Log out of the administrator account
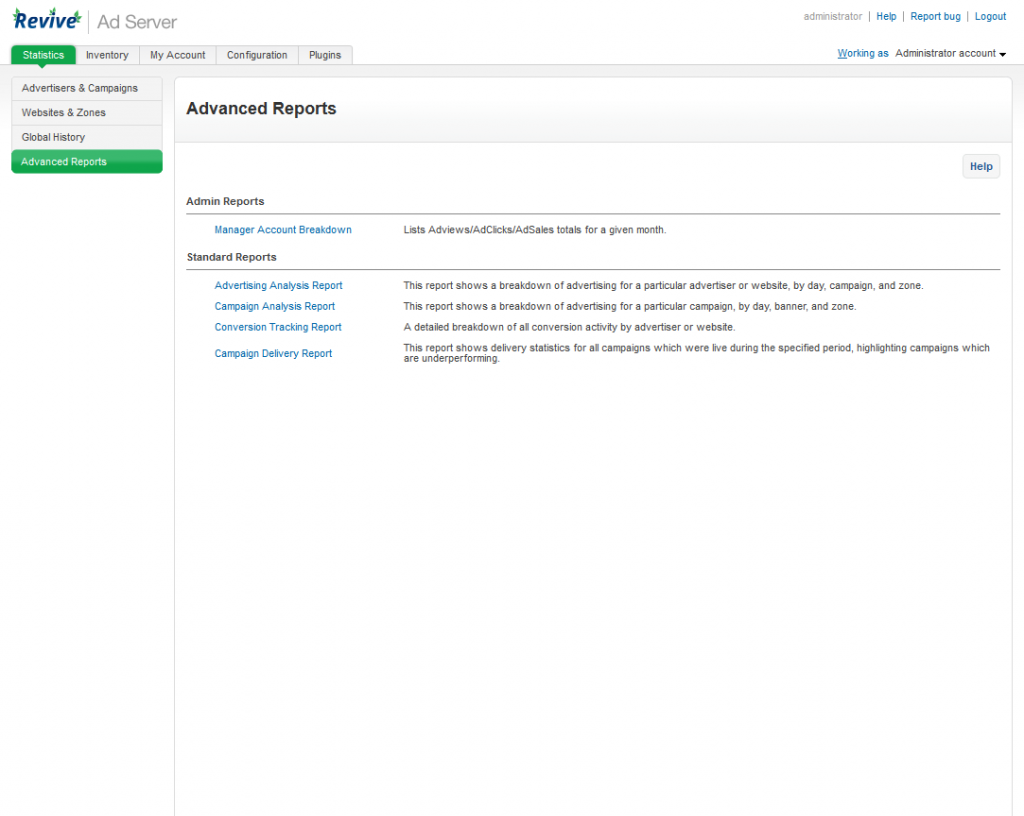This screenshot has height=816, width=1024. 990,16
